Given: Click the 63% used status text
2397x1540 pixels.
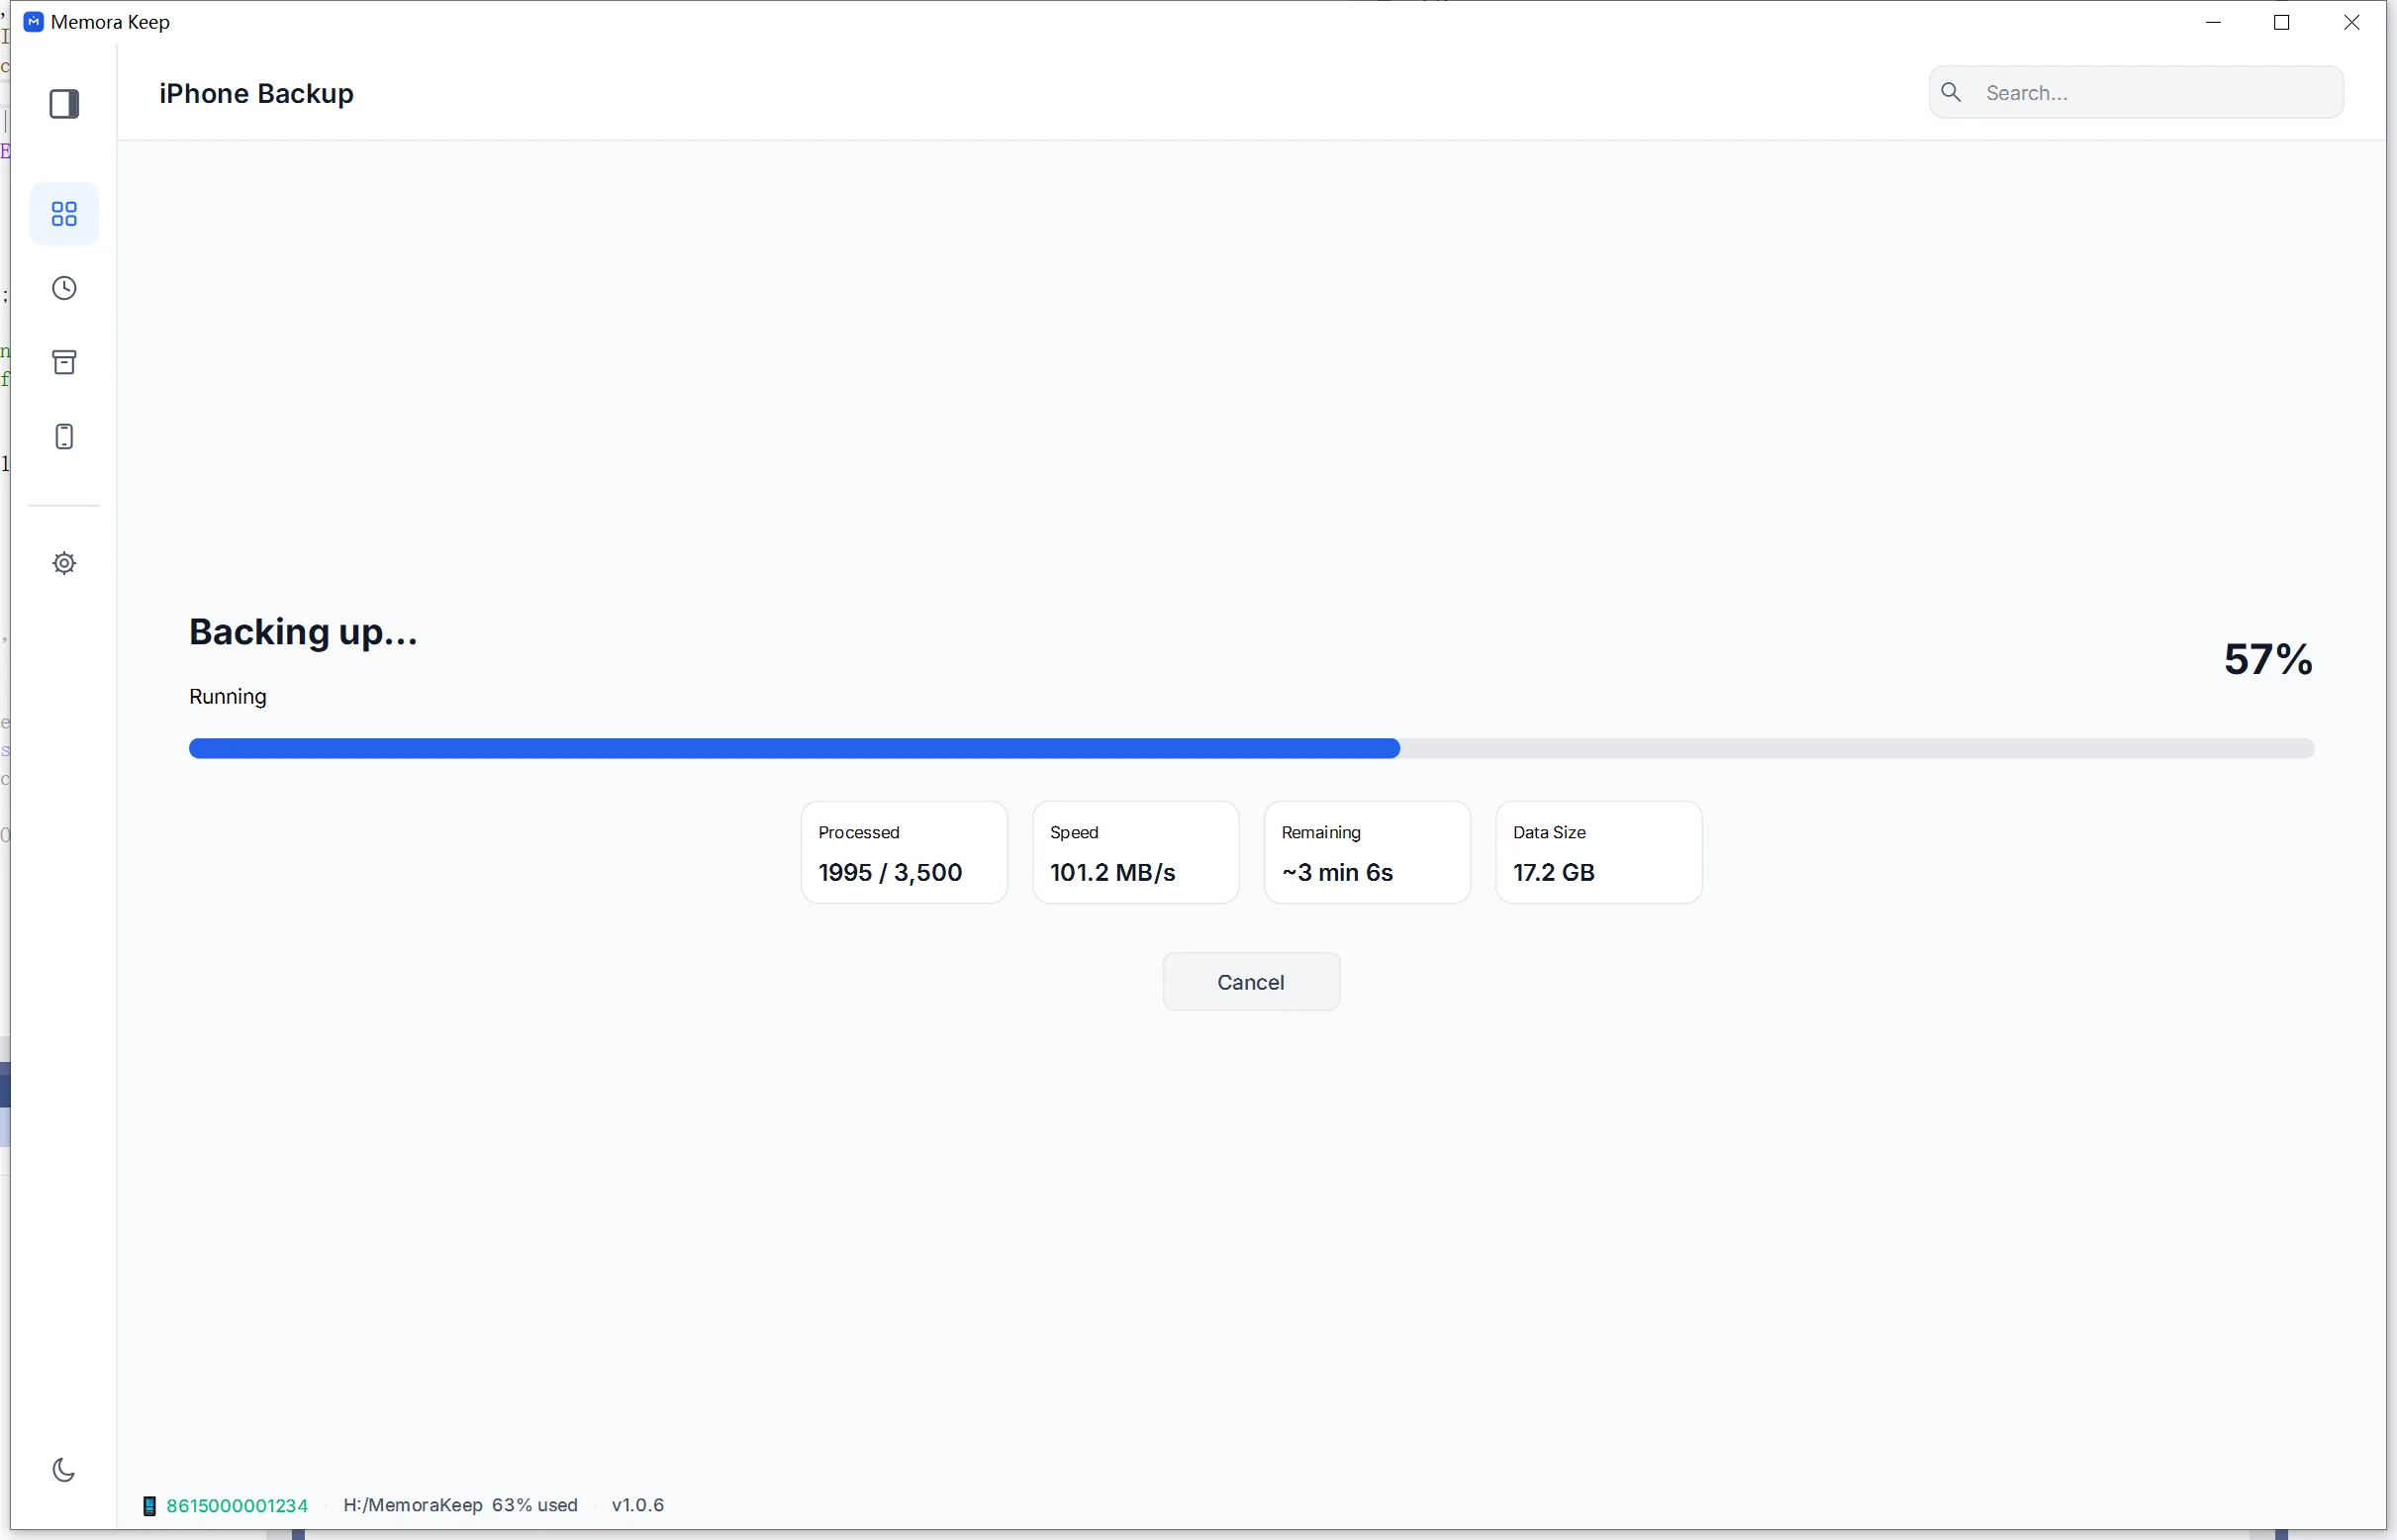Looking at the screenshot, I should coord(535,1505).
